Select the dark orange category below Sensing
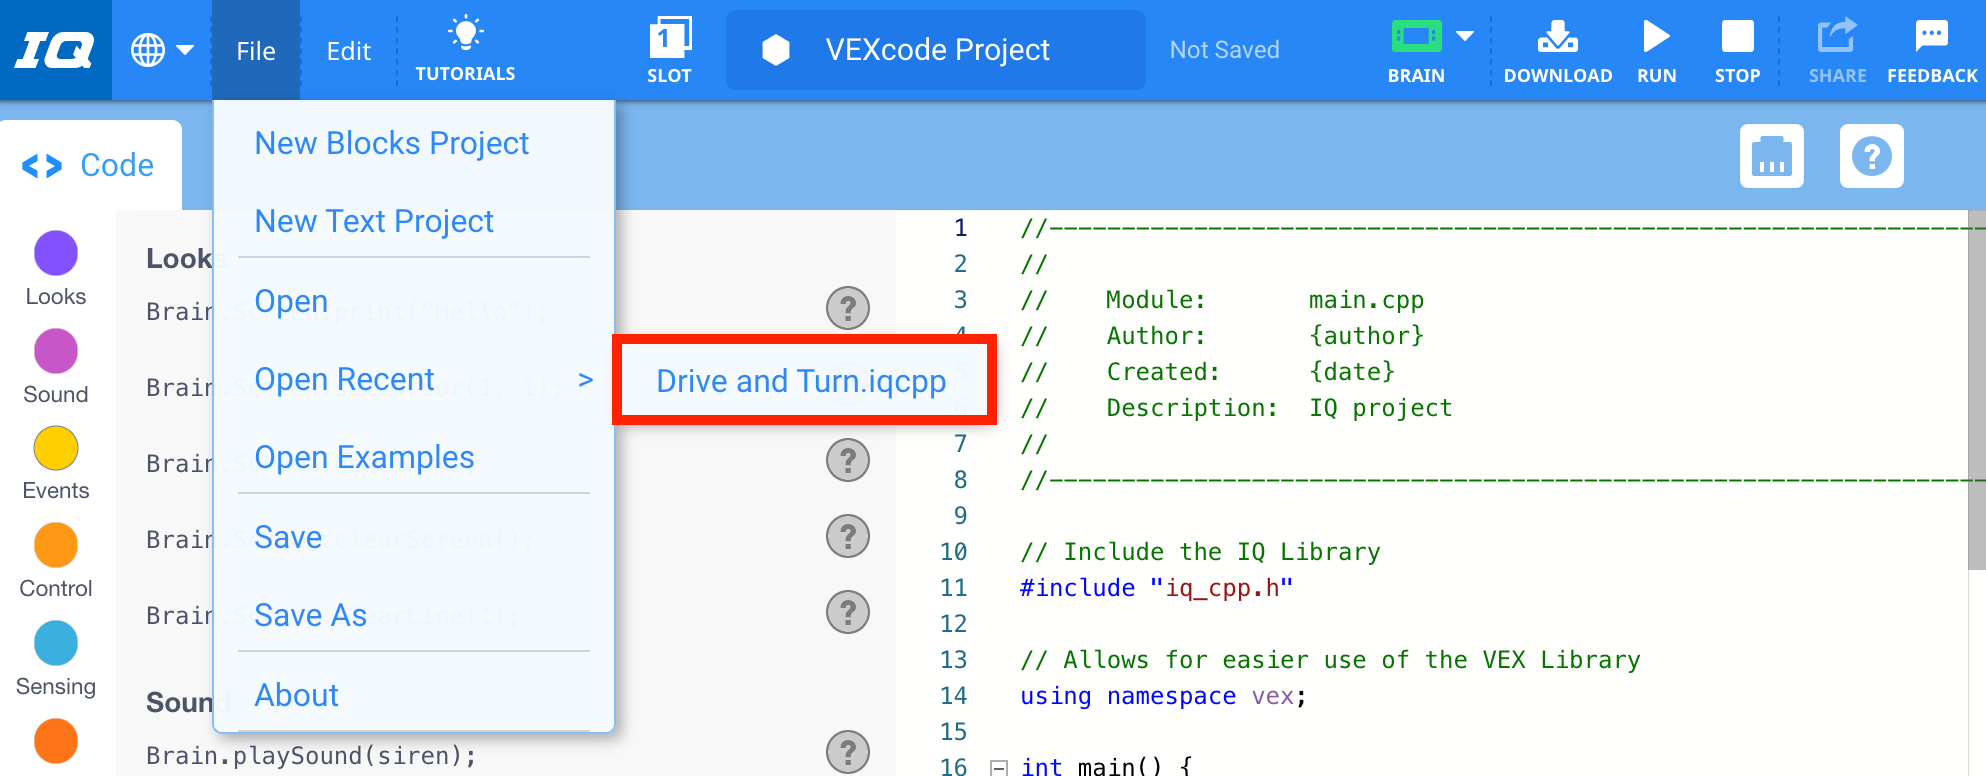The height and width of the screenshot is (776, 1986). (56, 741)
